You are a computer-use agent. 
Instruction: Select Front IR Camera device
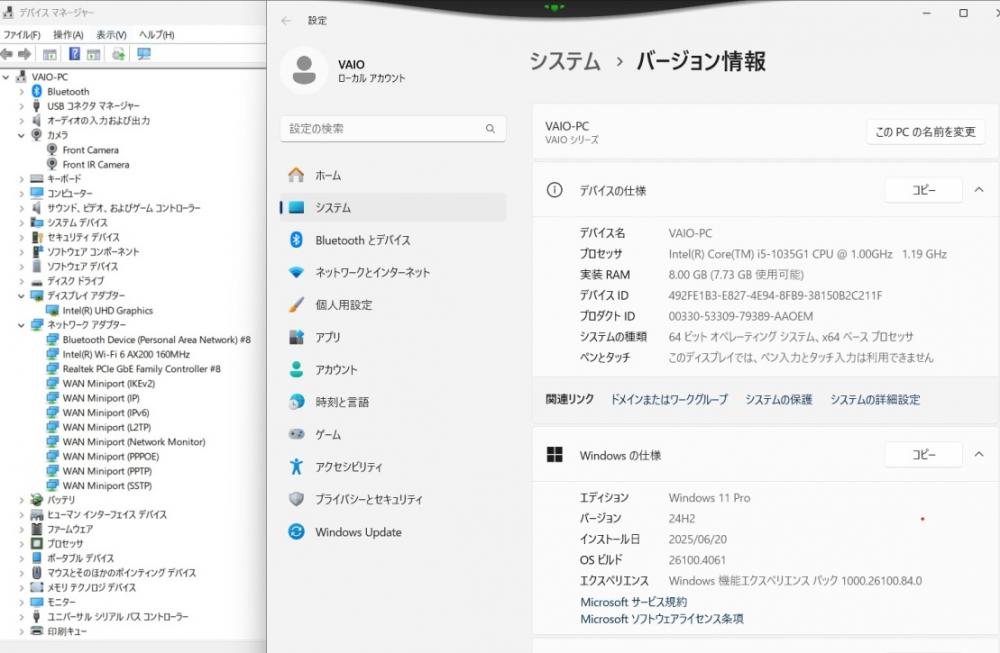[96, 165]
